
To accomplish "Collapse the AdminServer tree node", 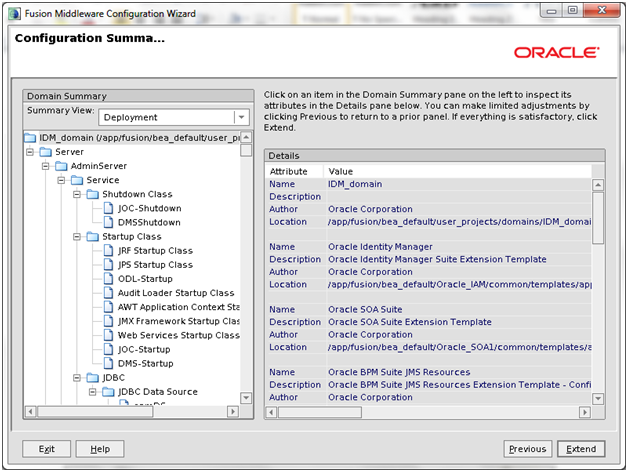I will tap(46, 166).
